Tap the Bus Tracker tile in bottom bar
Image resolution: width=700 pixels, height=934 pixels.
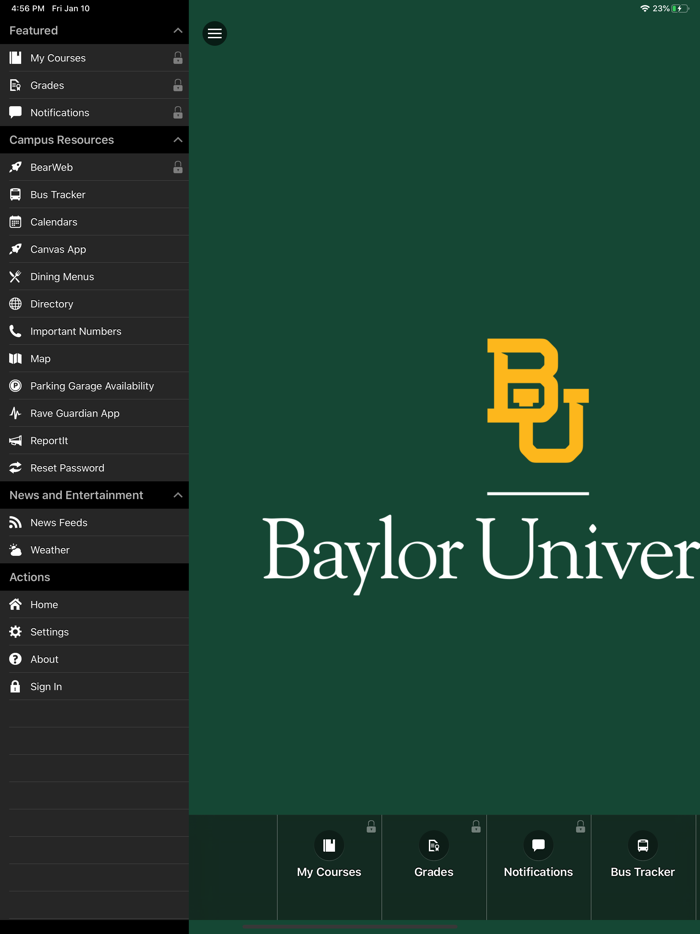(x=643, y=867)
